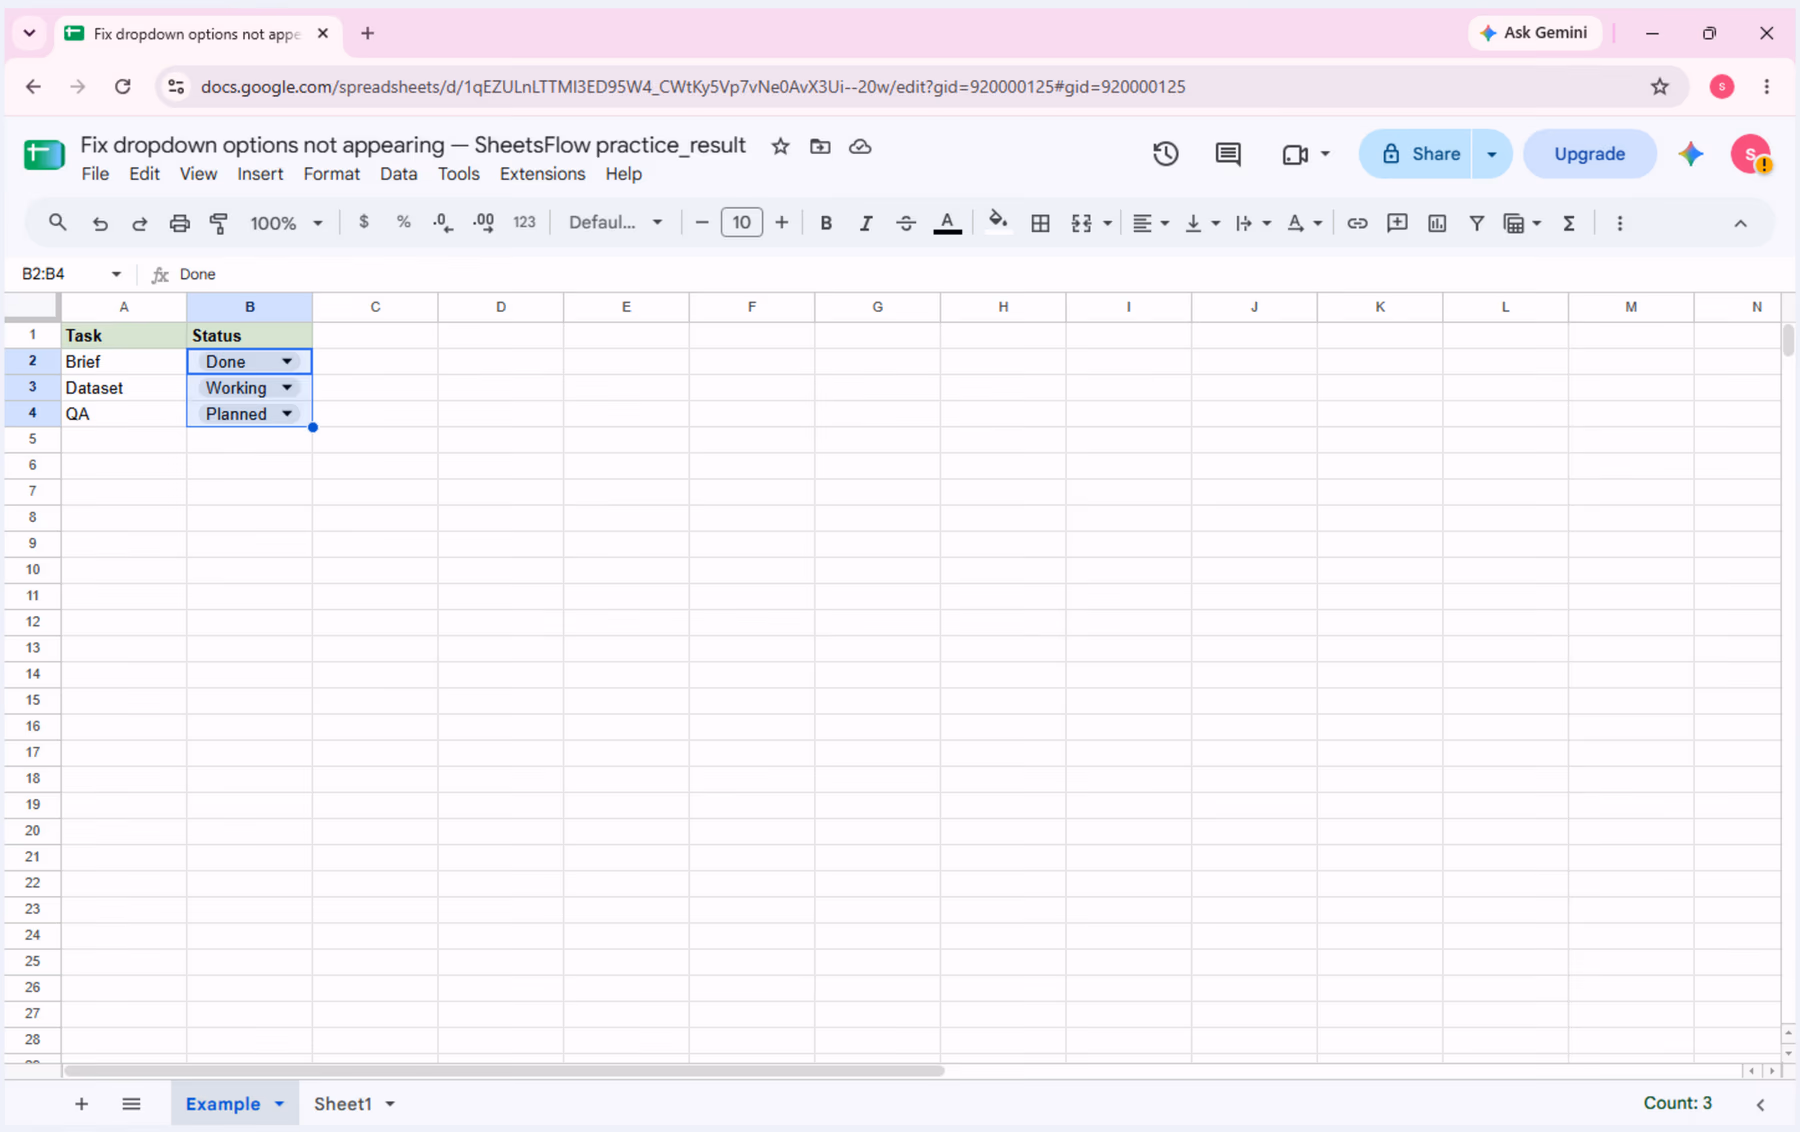Click the Upgrade button
This screenshot has width=1800, height=1132.
pos(1589,154)
